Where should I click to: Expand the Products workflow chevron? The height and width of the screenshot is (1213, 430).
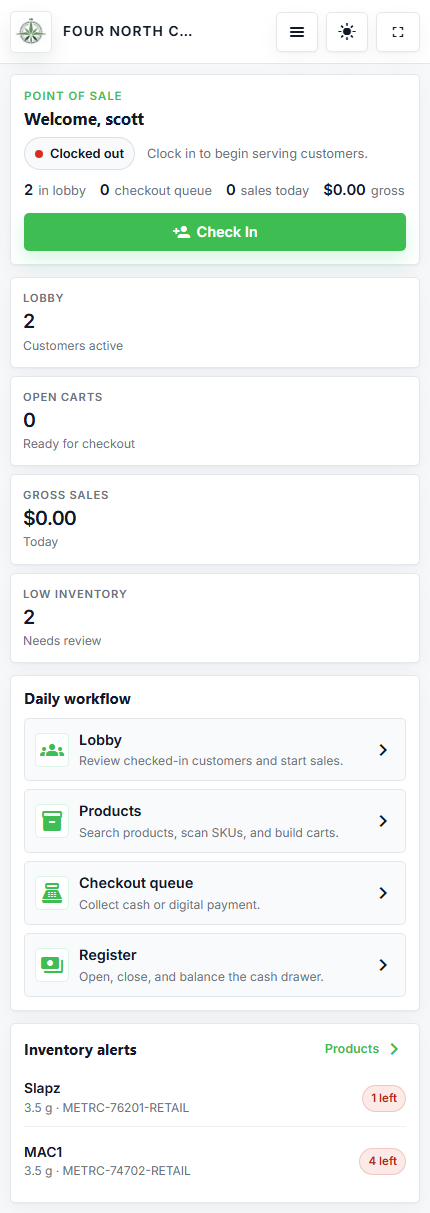(x=383, y=821)
